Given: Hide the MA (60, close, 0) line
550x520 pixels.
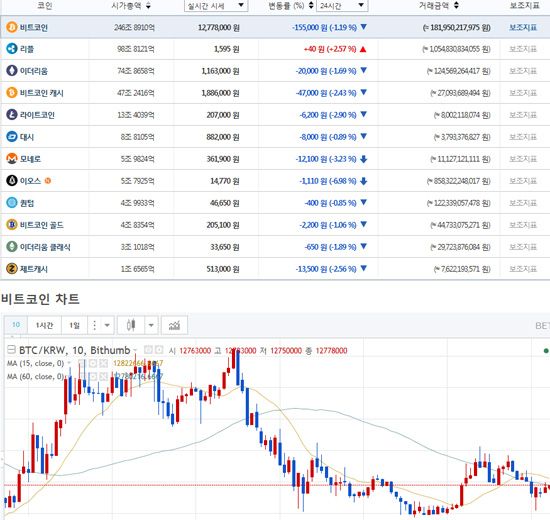Looking at the screenshot, I should [x=82, y=376].
